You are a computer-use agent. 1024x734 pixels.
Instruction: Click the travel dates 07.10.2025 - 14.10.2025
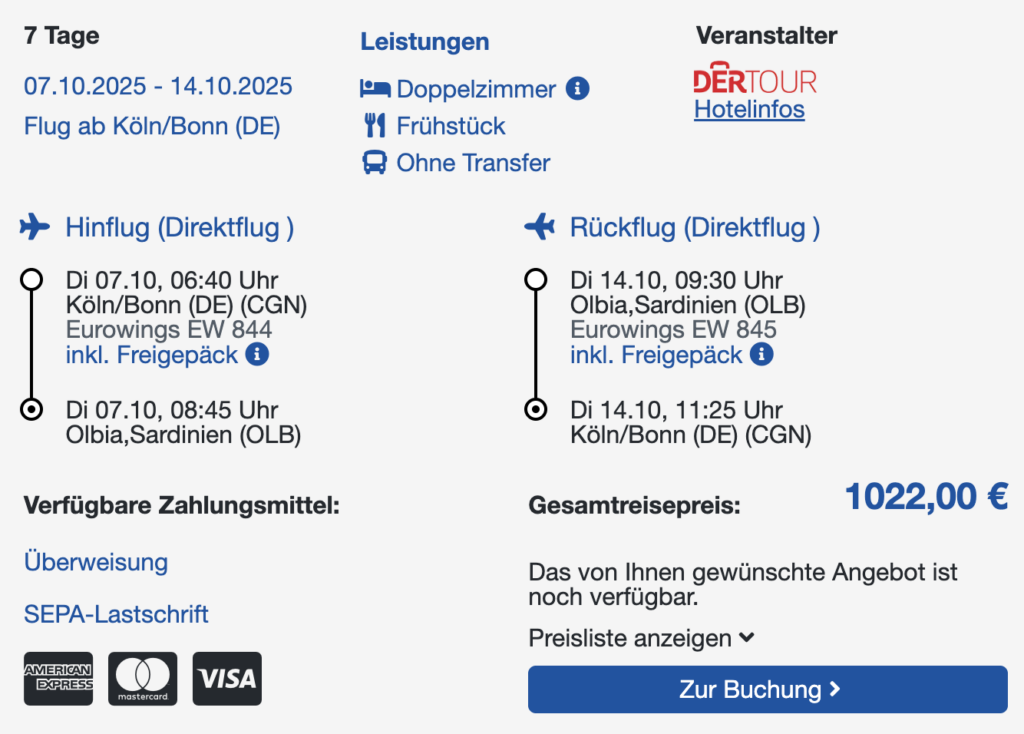[158, 86]
